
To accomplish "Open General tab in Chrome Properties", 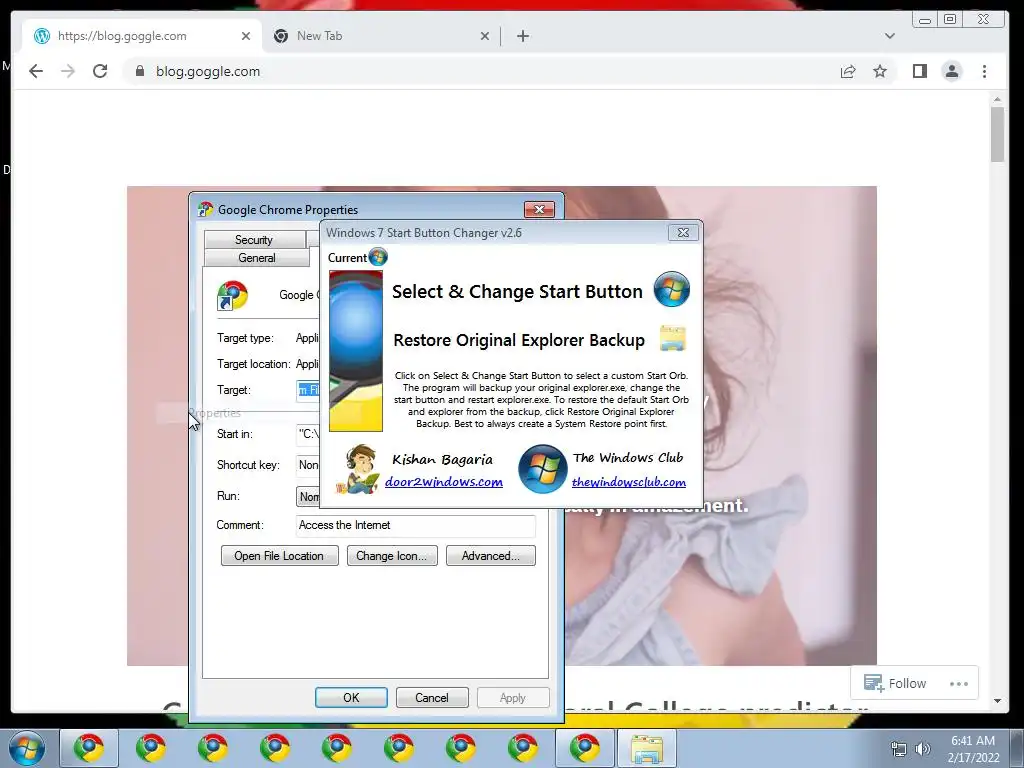I will click(x=257, y=258).
